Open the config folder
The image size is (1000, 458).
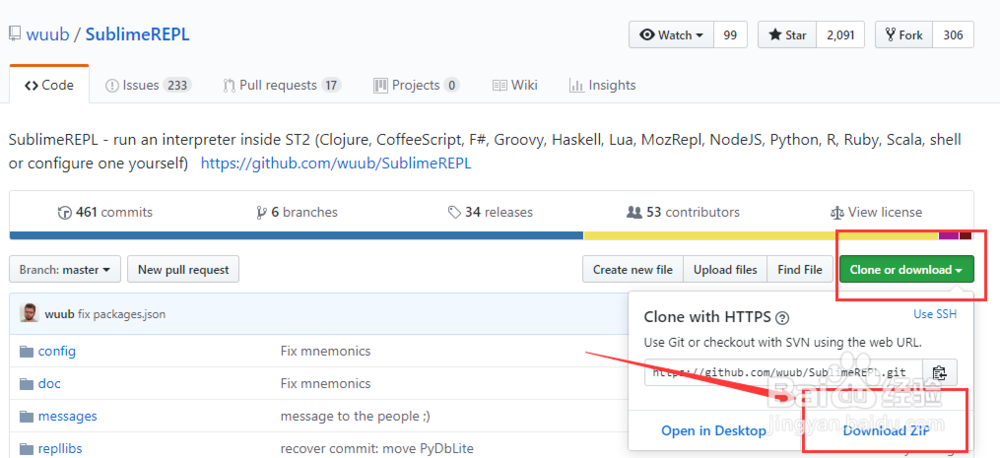pyautogui.click(x=57, y=351)
